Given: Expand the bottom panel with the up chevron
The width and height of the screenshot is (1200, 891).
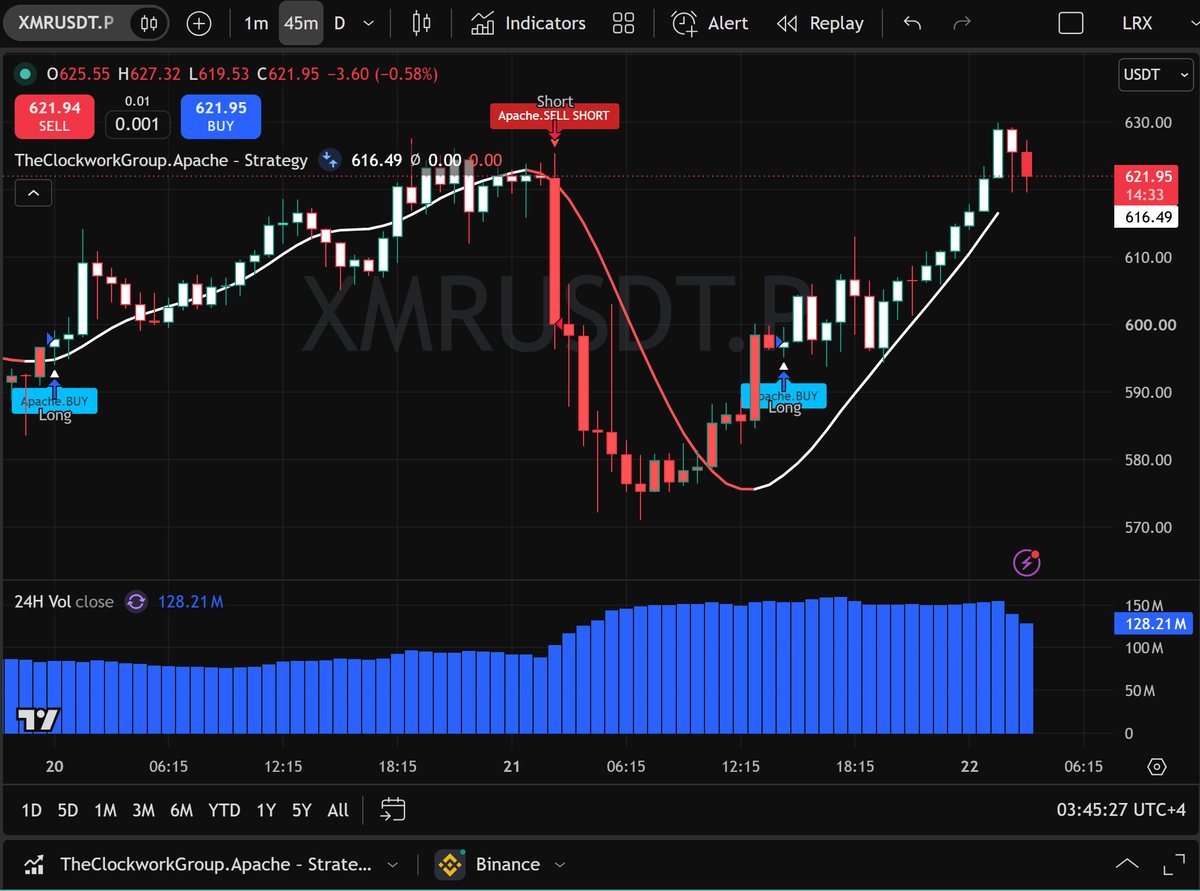Looking at the screenshot, I should pyautogui.click(x=1126, y=864).
